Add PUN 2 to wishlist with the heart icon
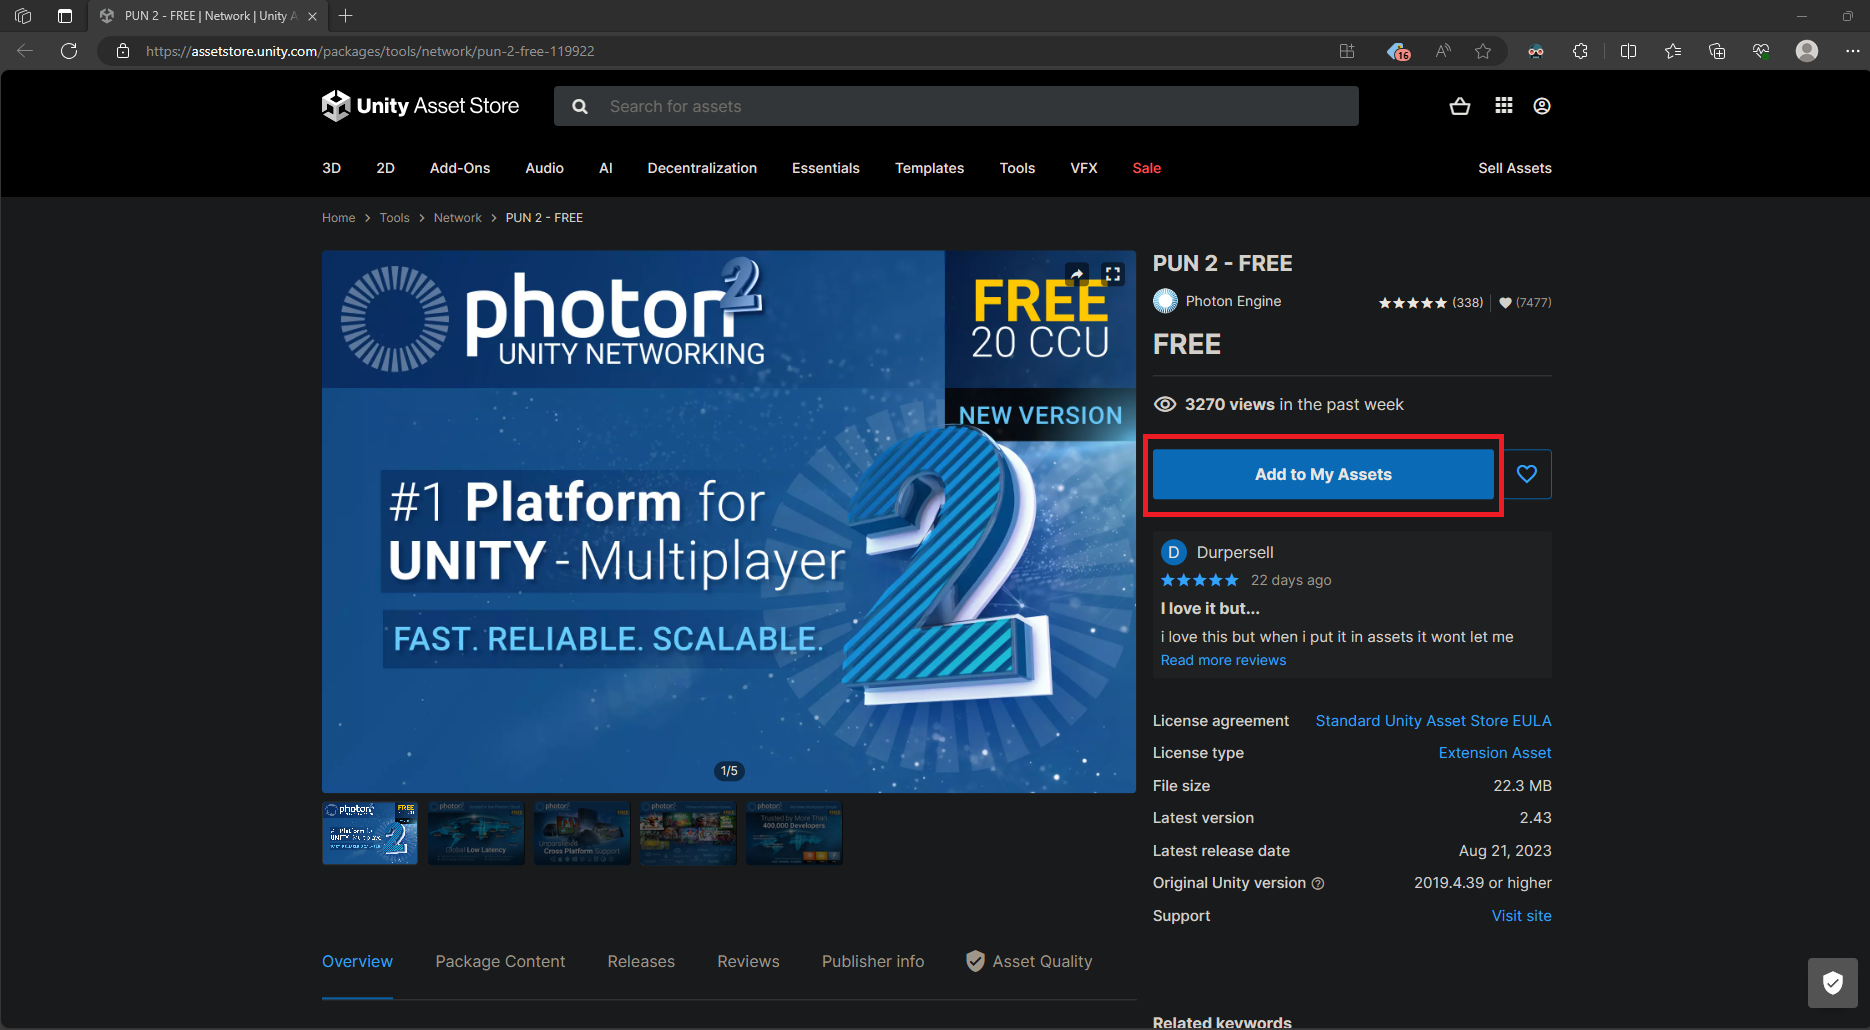Screen dimensions: 1870x1030 pyautogui.click(x=1526, y=473)
